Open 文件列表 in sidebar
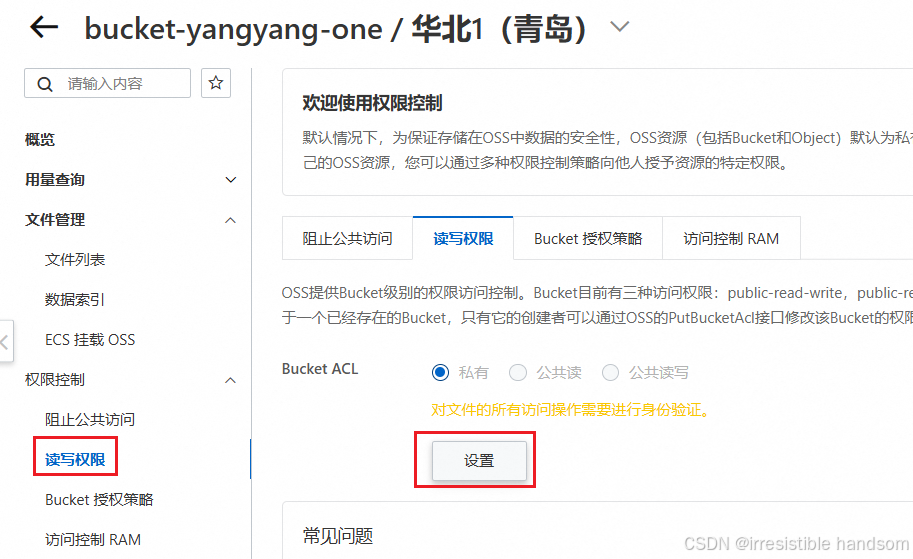The height and width of the screenshot is (559, 913). point(75,260)
